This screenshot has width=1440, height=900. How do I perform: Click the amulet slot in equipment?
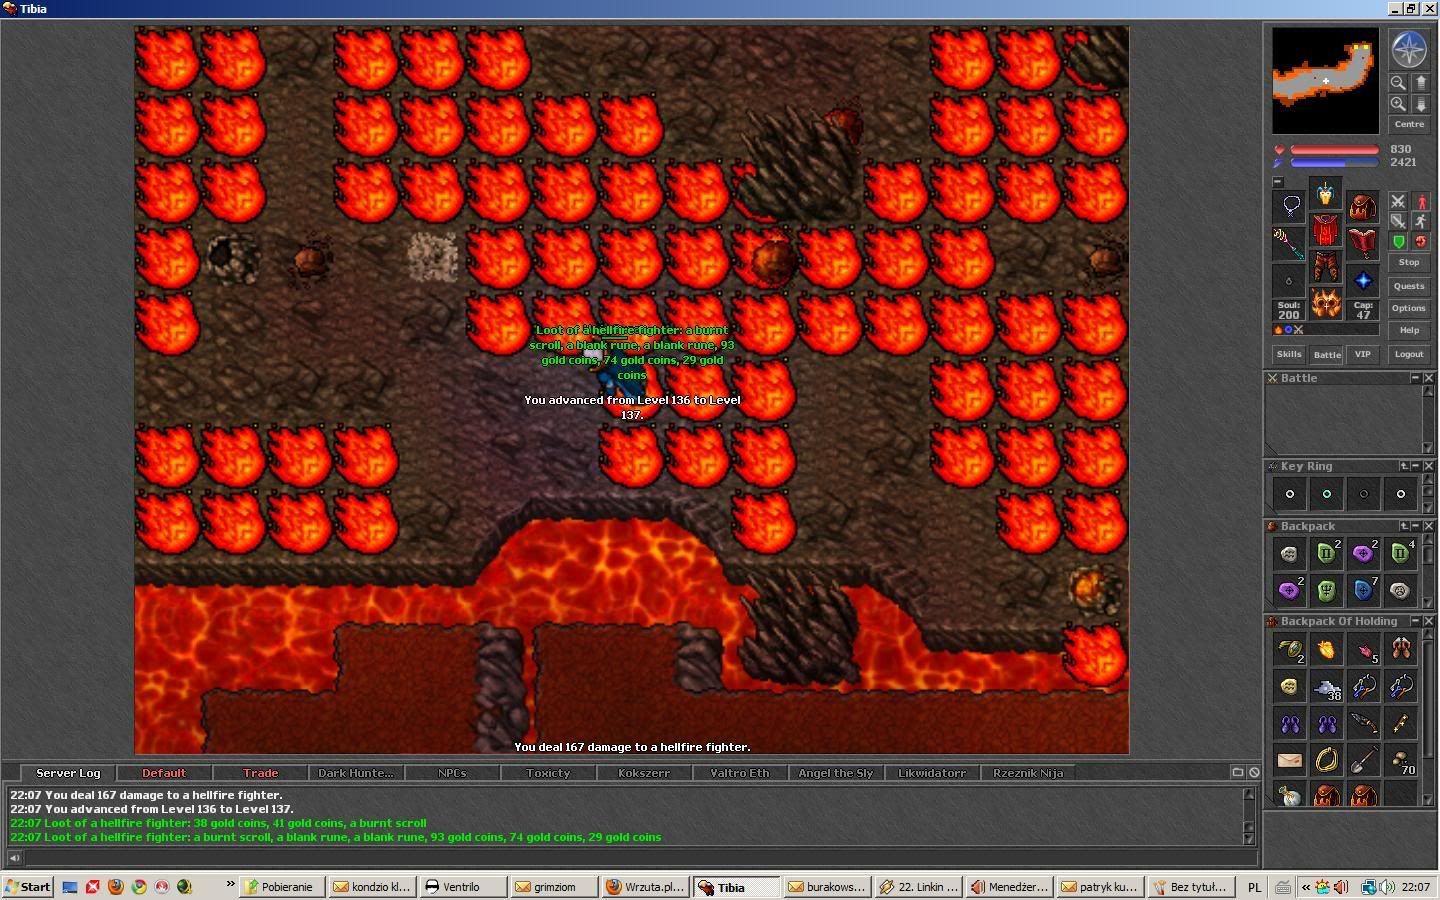pos(1290,206)
